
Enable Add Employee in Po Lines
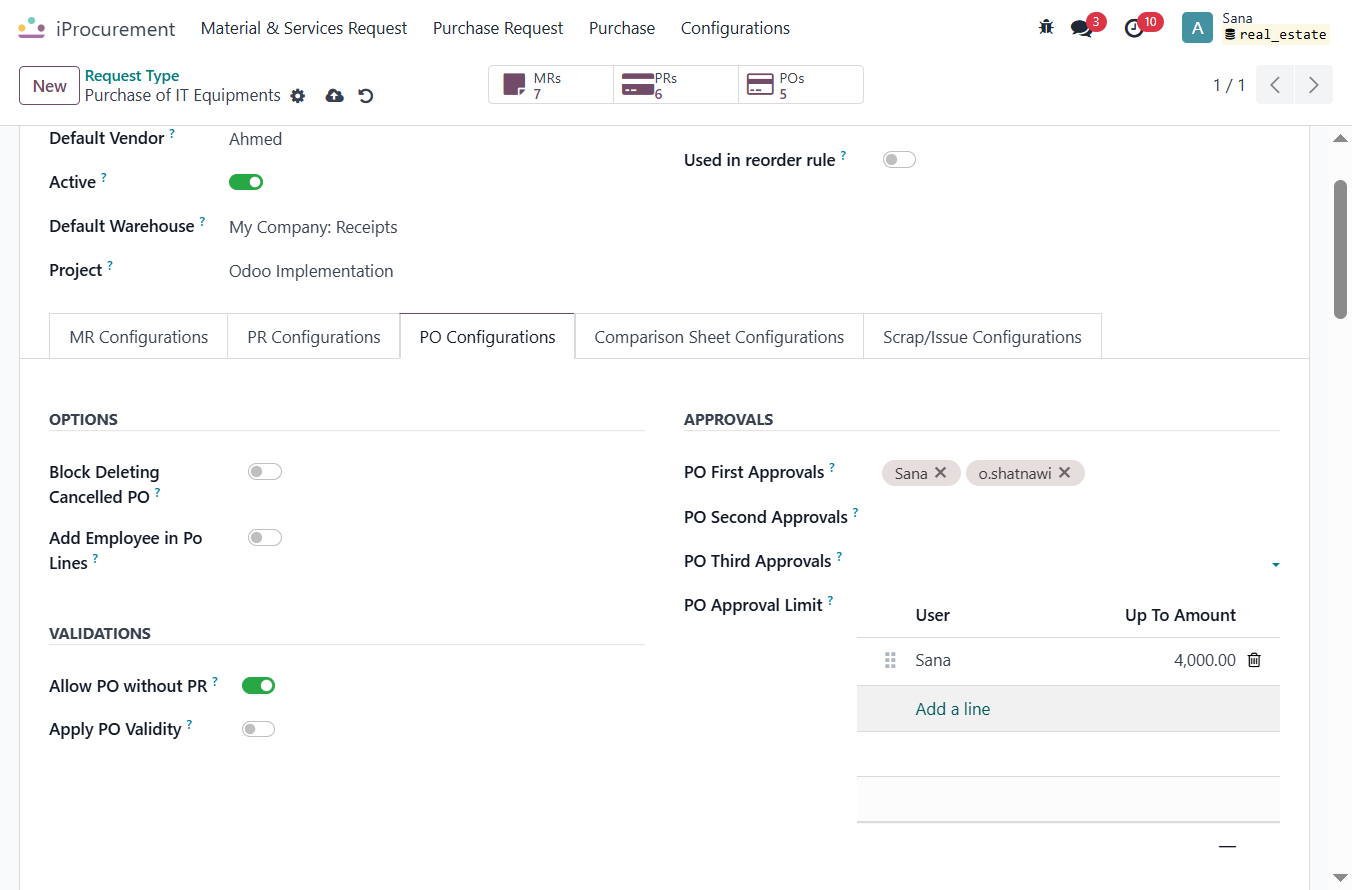pyautogui.click(x=265, y=538)
